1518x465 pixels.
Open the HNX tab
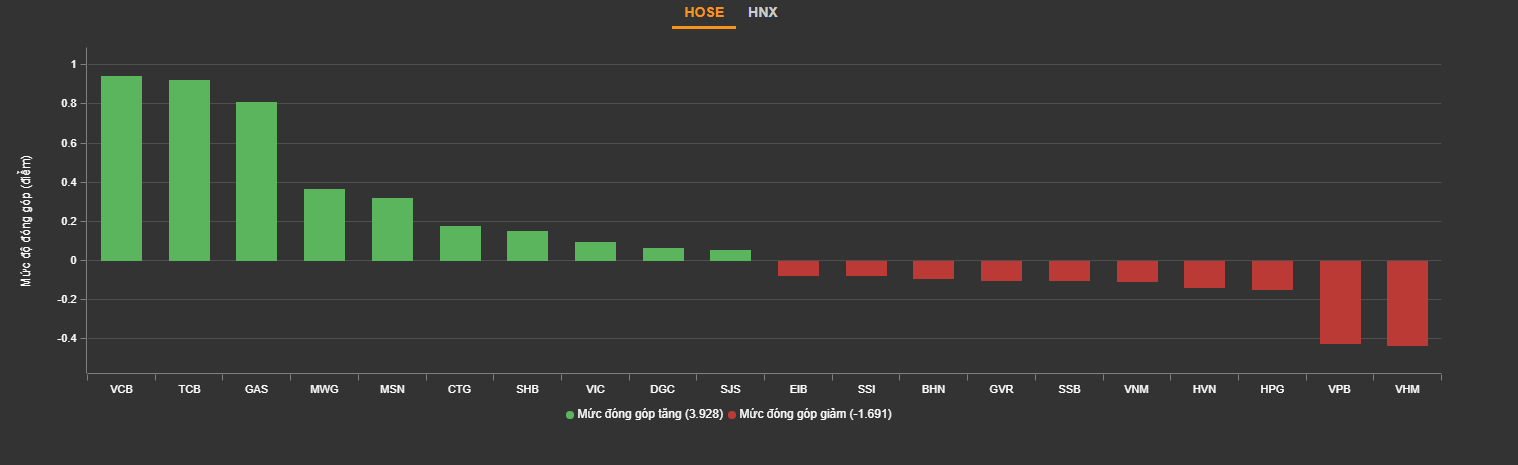pos(763,13)
